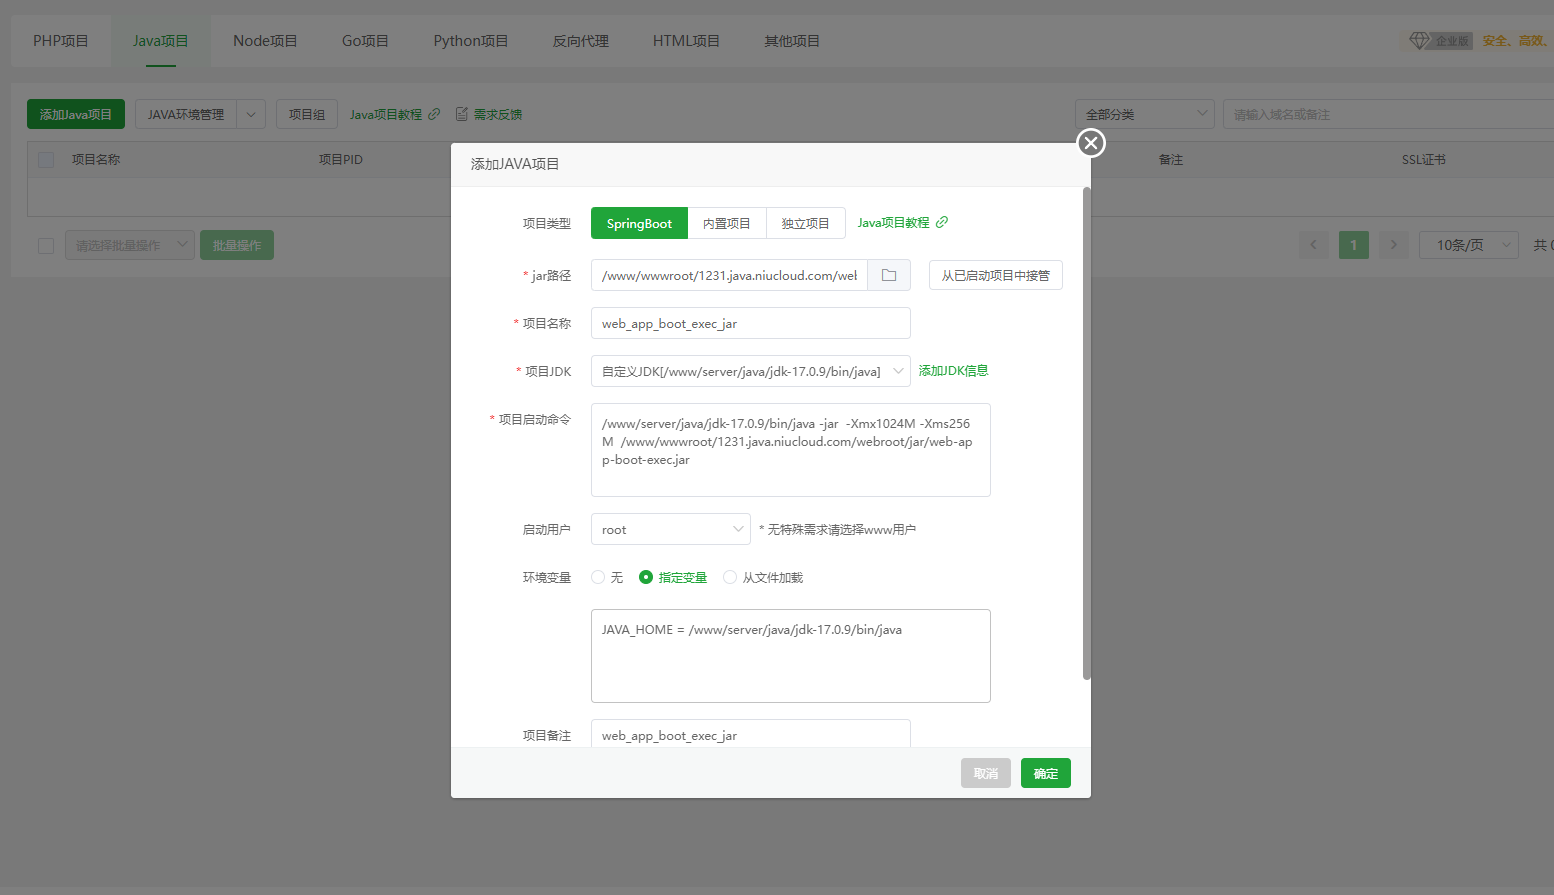Switch to the 内置项目 project type

[726, 223]
